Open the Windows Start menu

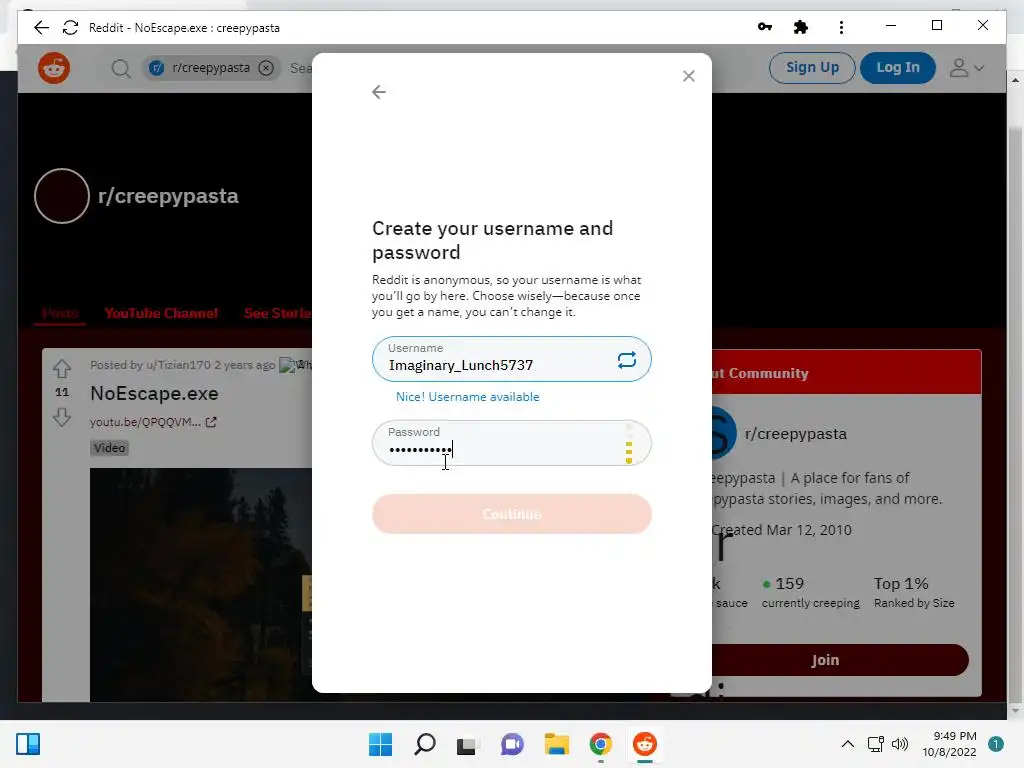pyautogui.click(x=381, y=744)
